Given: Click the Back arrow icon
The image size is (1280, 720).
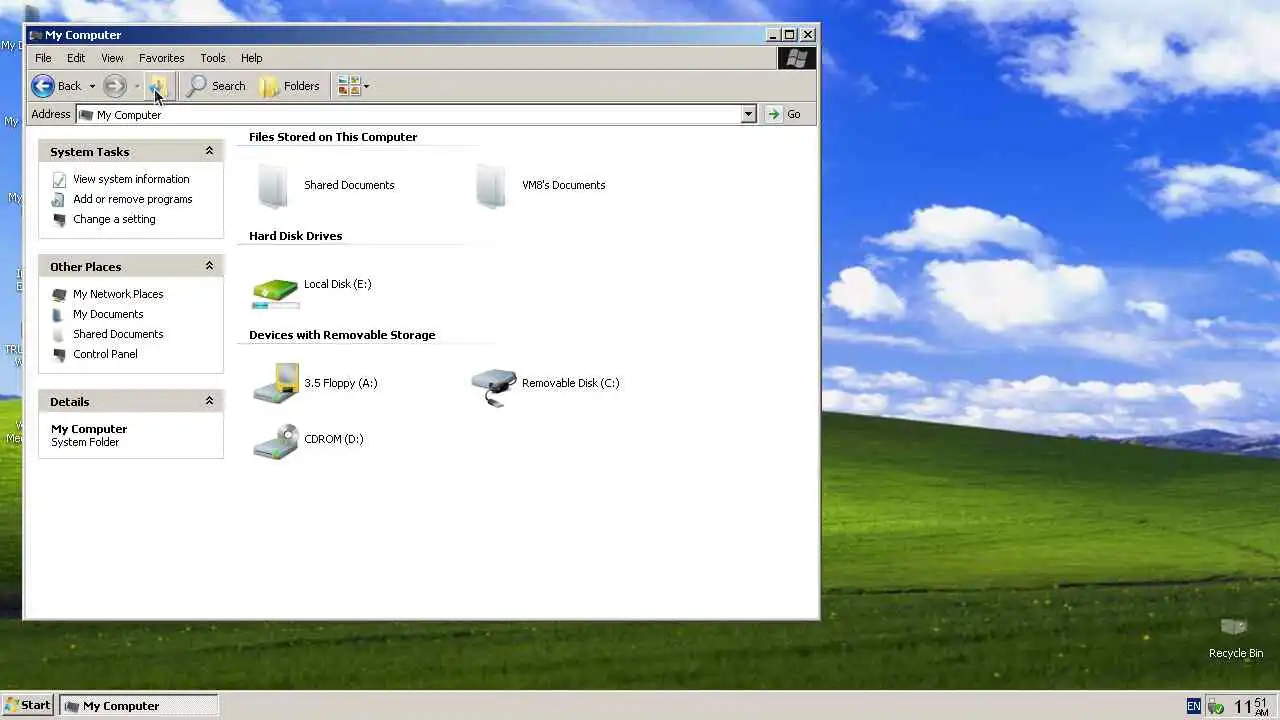Looking at the screenshot, I should [43, 86].
